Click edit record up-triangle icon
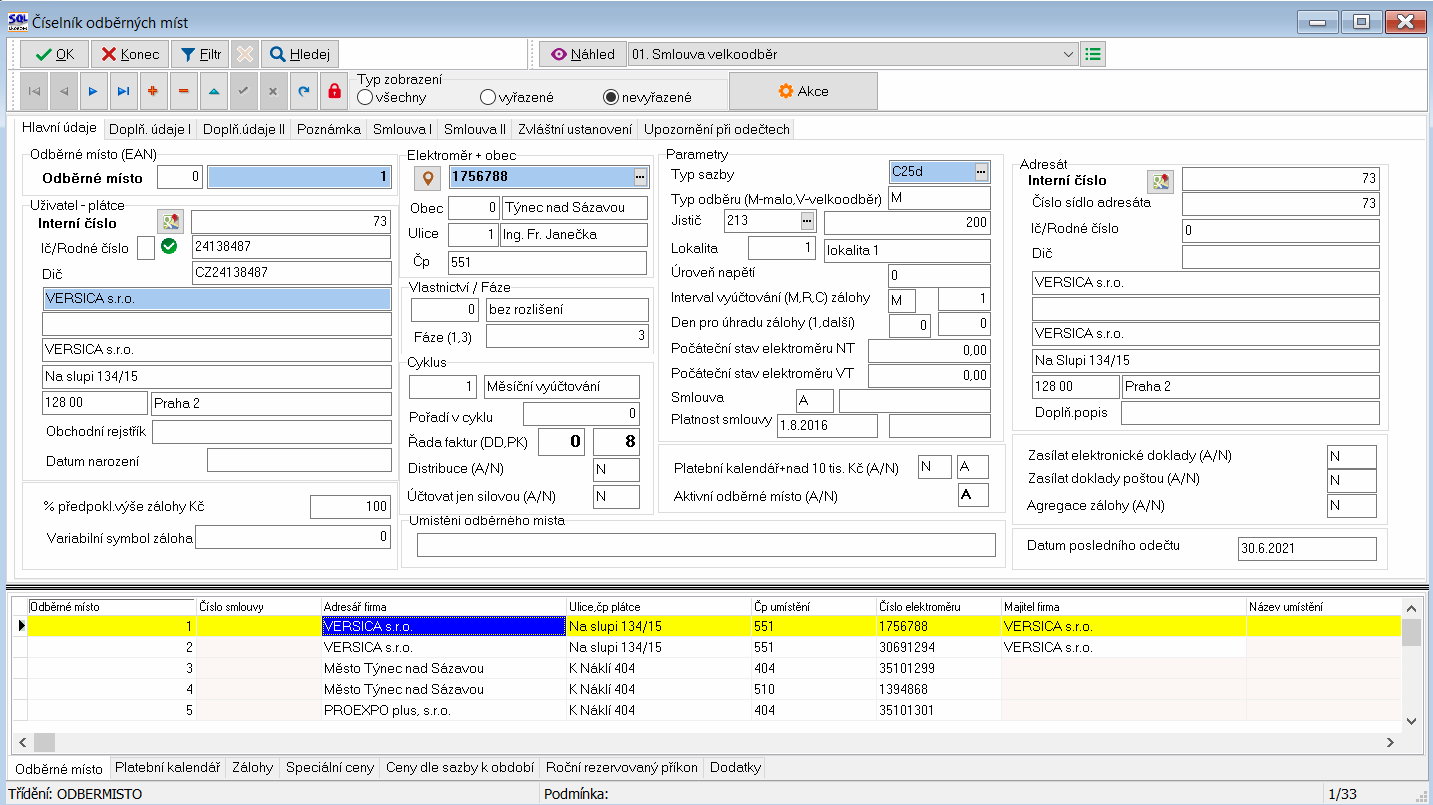 (x=213, y=91)
